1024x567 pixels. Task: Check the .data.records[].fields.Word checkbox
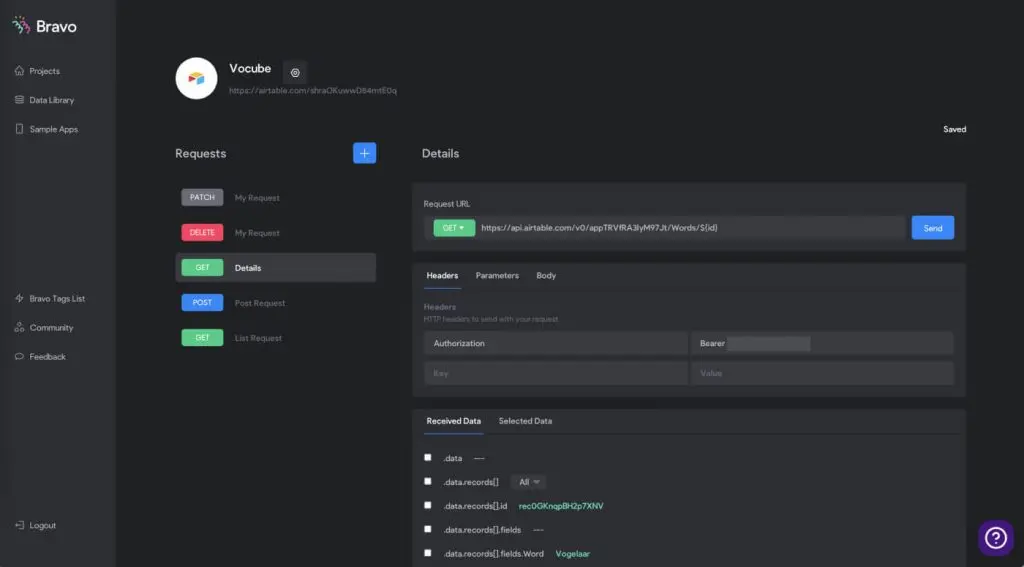tap(428, 553)
